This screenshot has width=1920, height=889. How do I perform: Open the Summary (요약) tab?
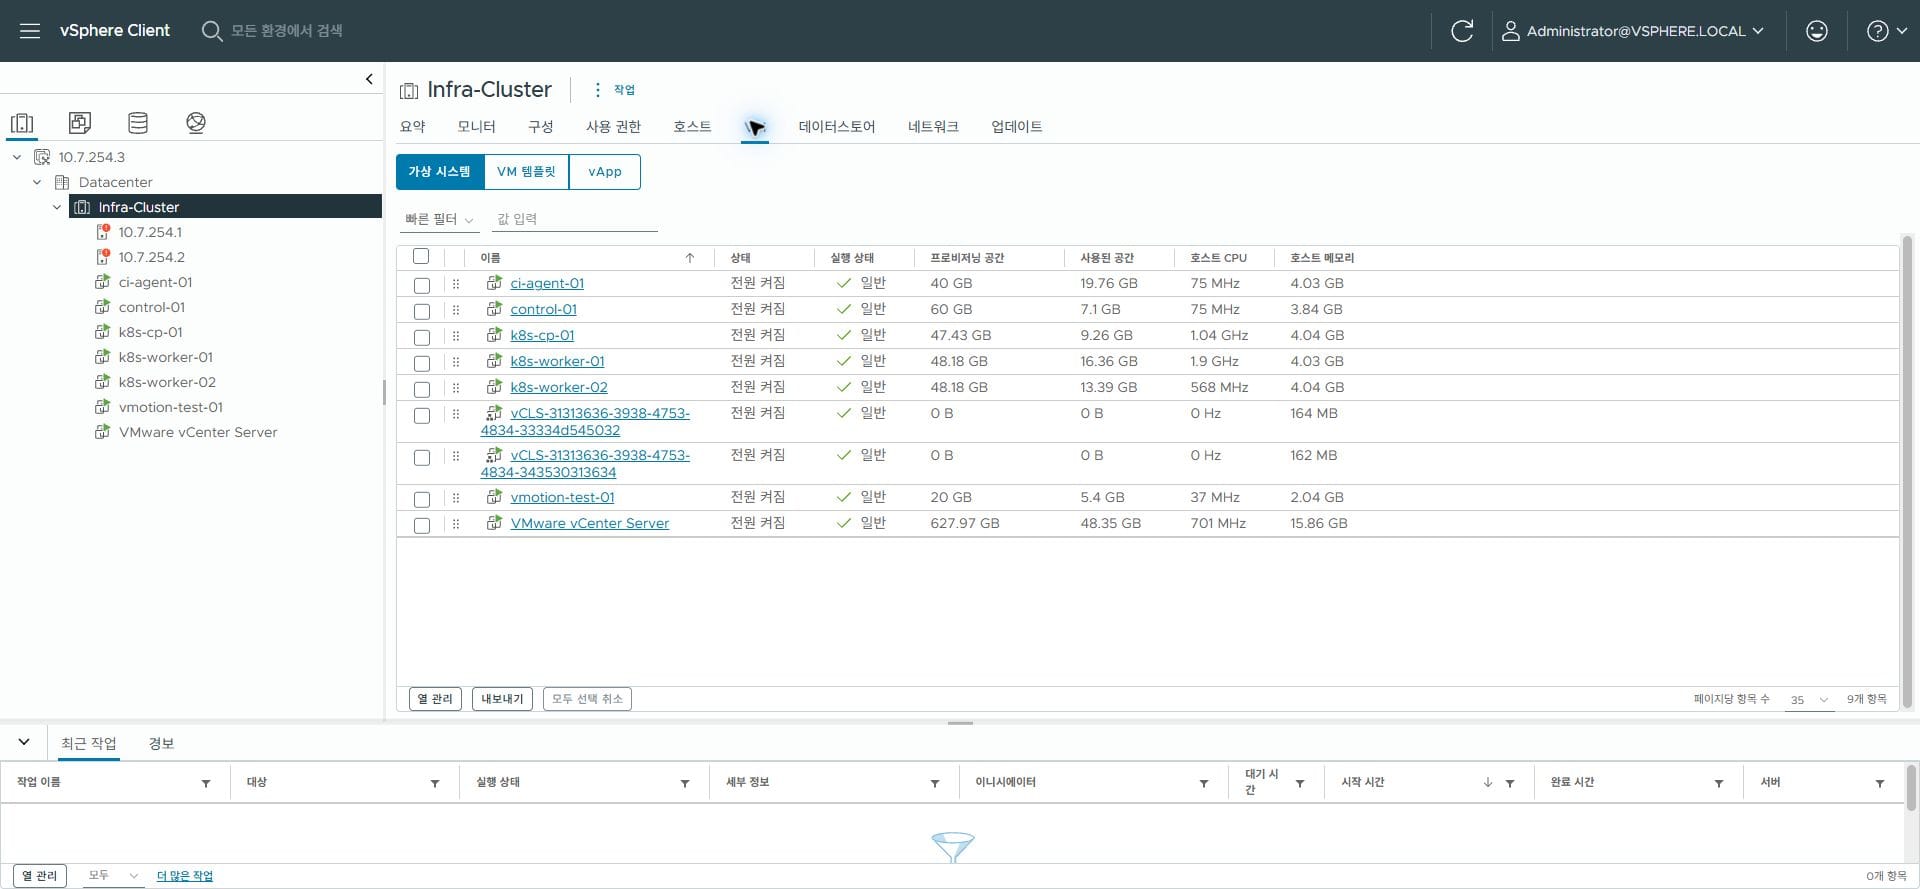pyautogui.click(x=413, y=127)
